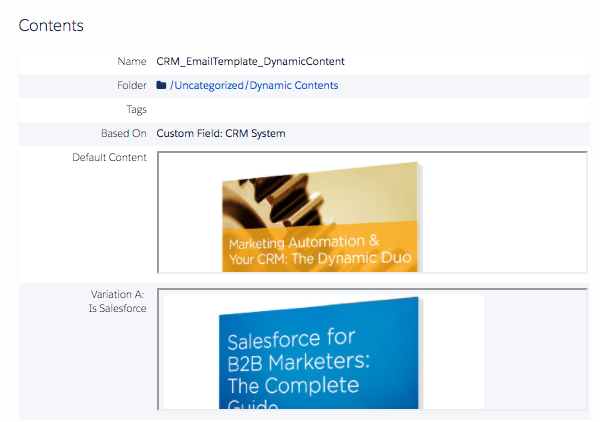Click the Tags field label

(137, 110)
